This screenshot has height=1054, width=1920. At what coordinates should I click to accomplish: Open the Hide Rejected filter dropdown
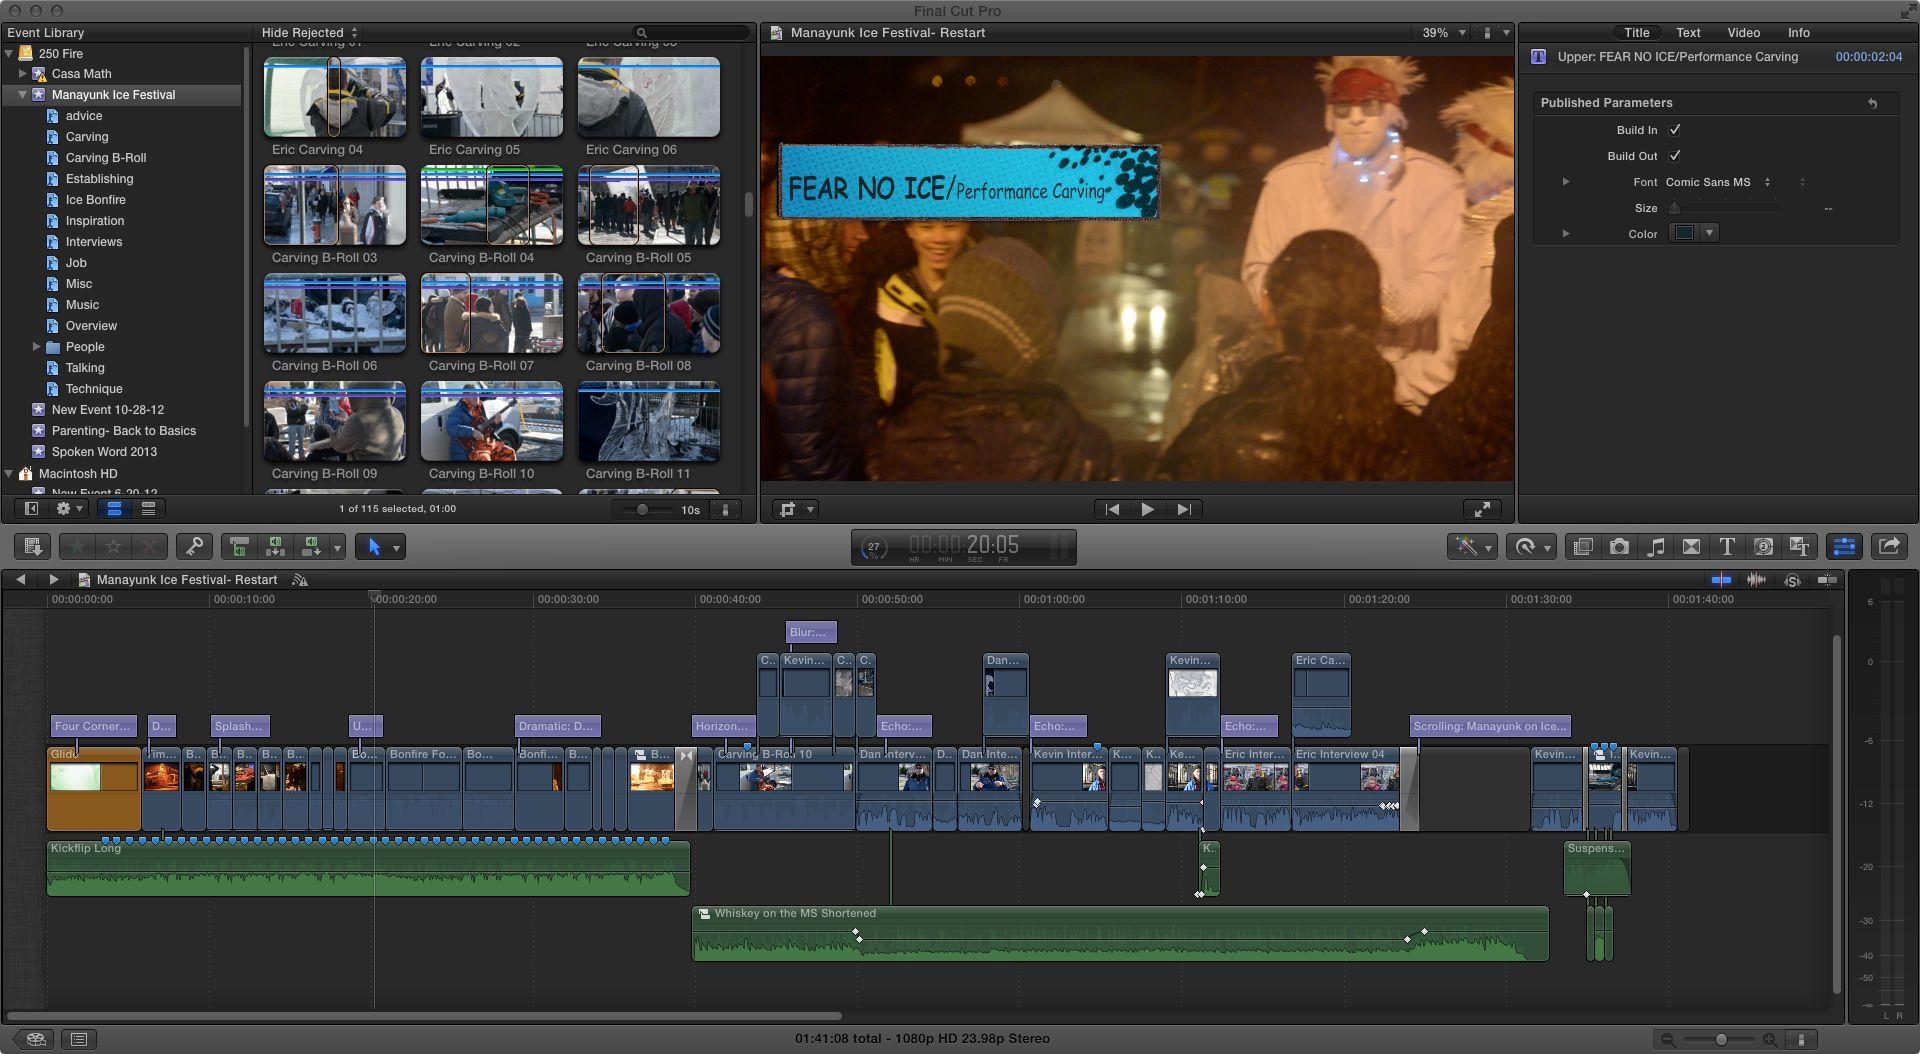[309, 33]
